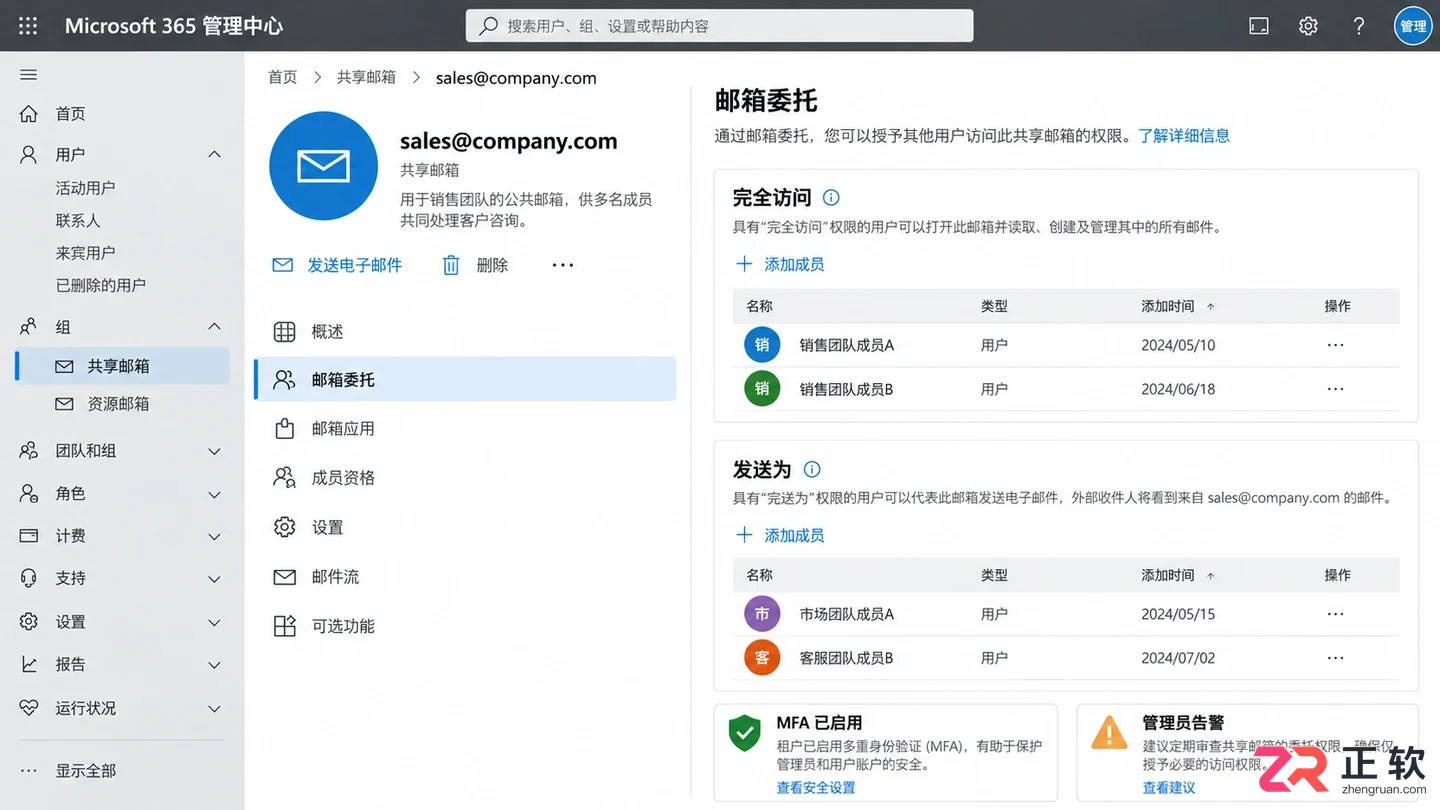This screenshot has width=1440, height=810.
Task: Click the 2024/07/02 date cell
Action: coord(1178,658)
